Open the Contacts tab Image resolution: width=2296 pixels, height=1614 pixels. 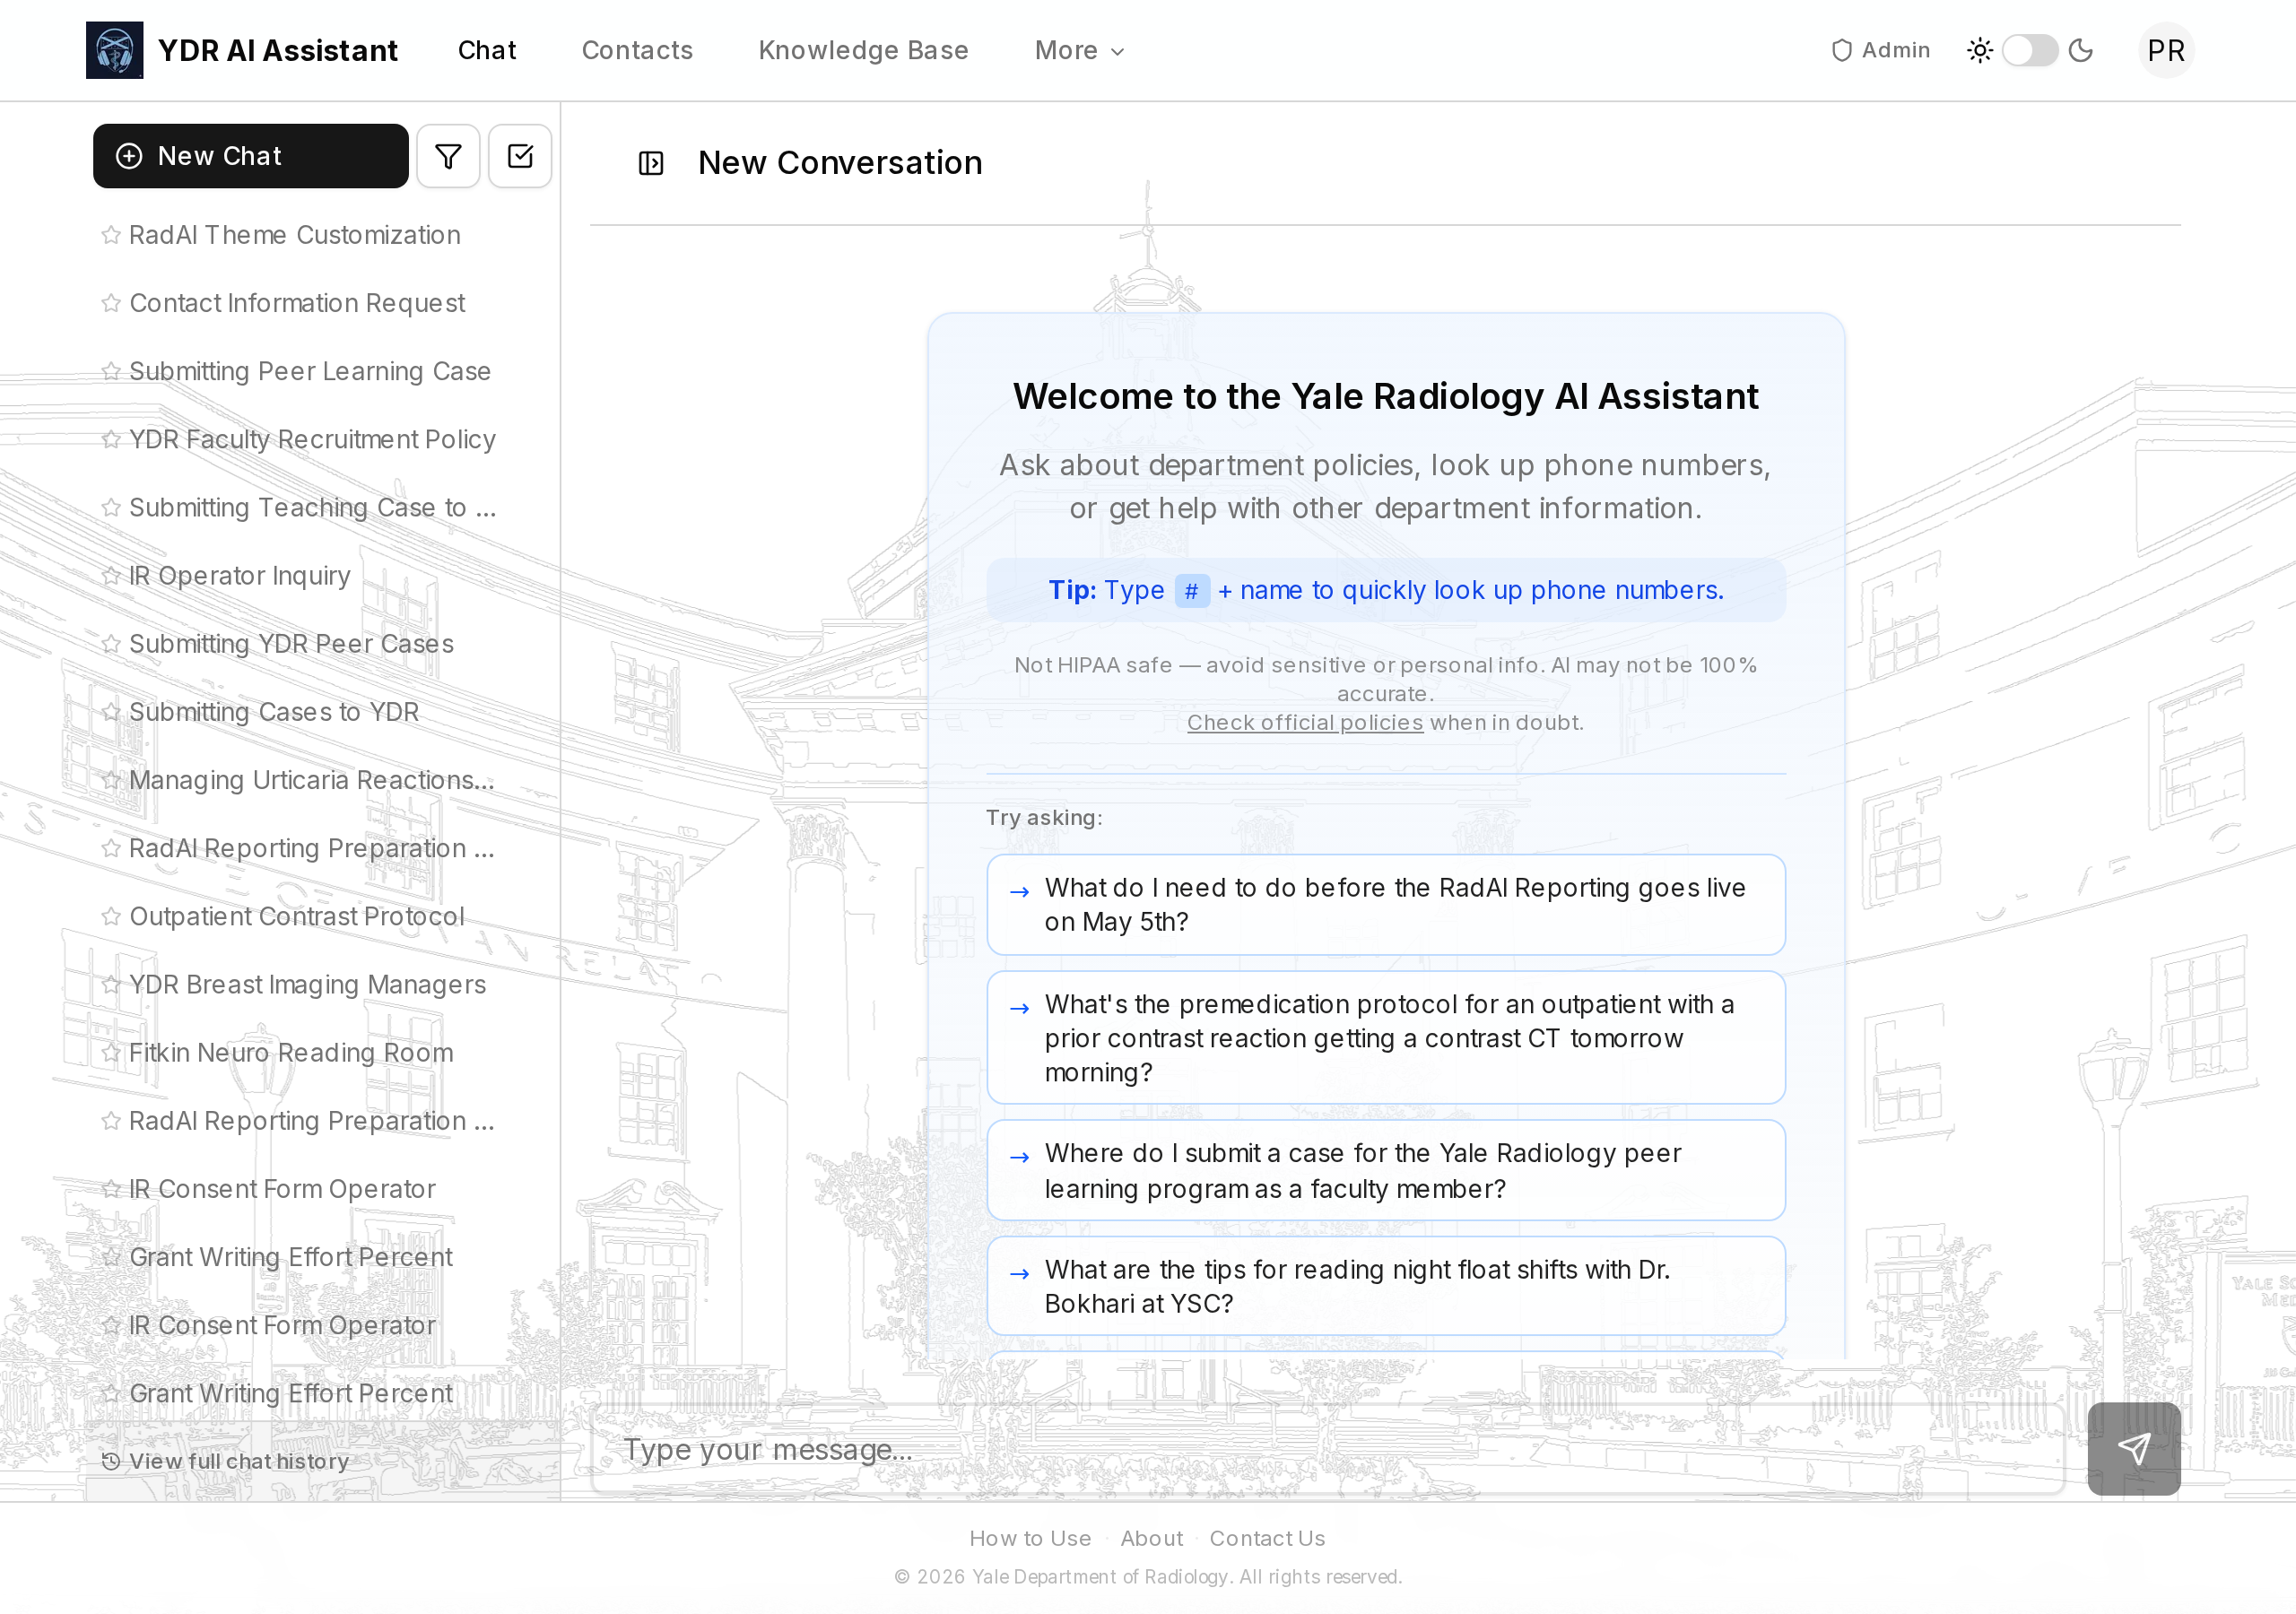tap(637, 50)
